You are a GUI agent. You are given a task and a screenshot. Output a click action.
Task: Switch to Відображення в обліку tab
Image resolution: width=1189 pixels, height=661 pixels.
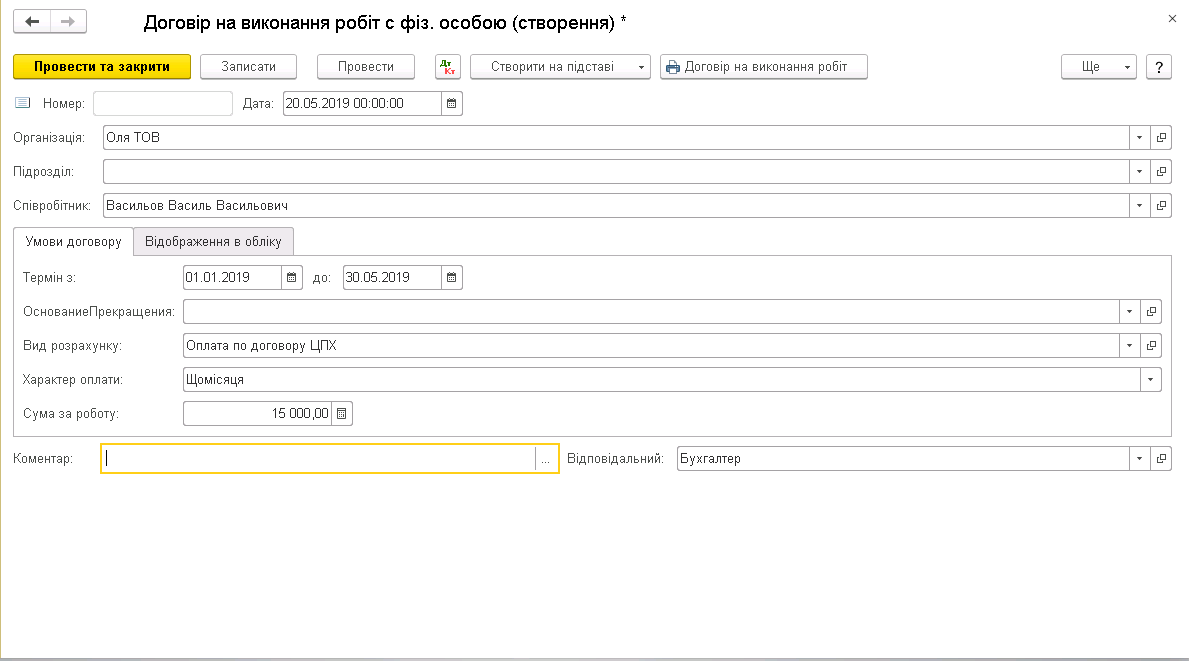click(x=214, y=242)
